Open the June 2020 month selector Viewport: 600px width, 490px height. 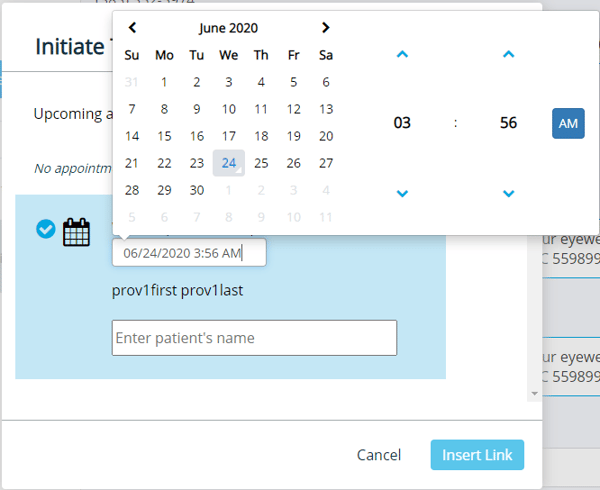[x=229, y=28]
